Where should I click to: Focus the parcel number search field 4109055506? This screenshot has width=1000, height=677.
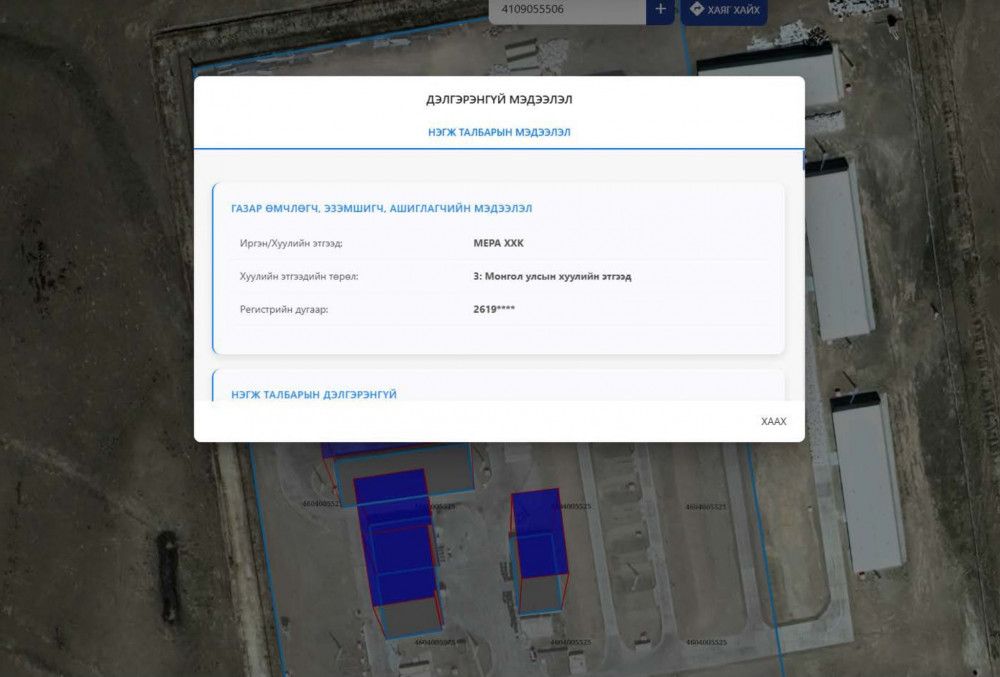click(565, 10)
